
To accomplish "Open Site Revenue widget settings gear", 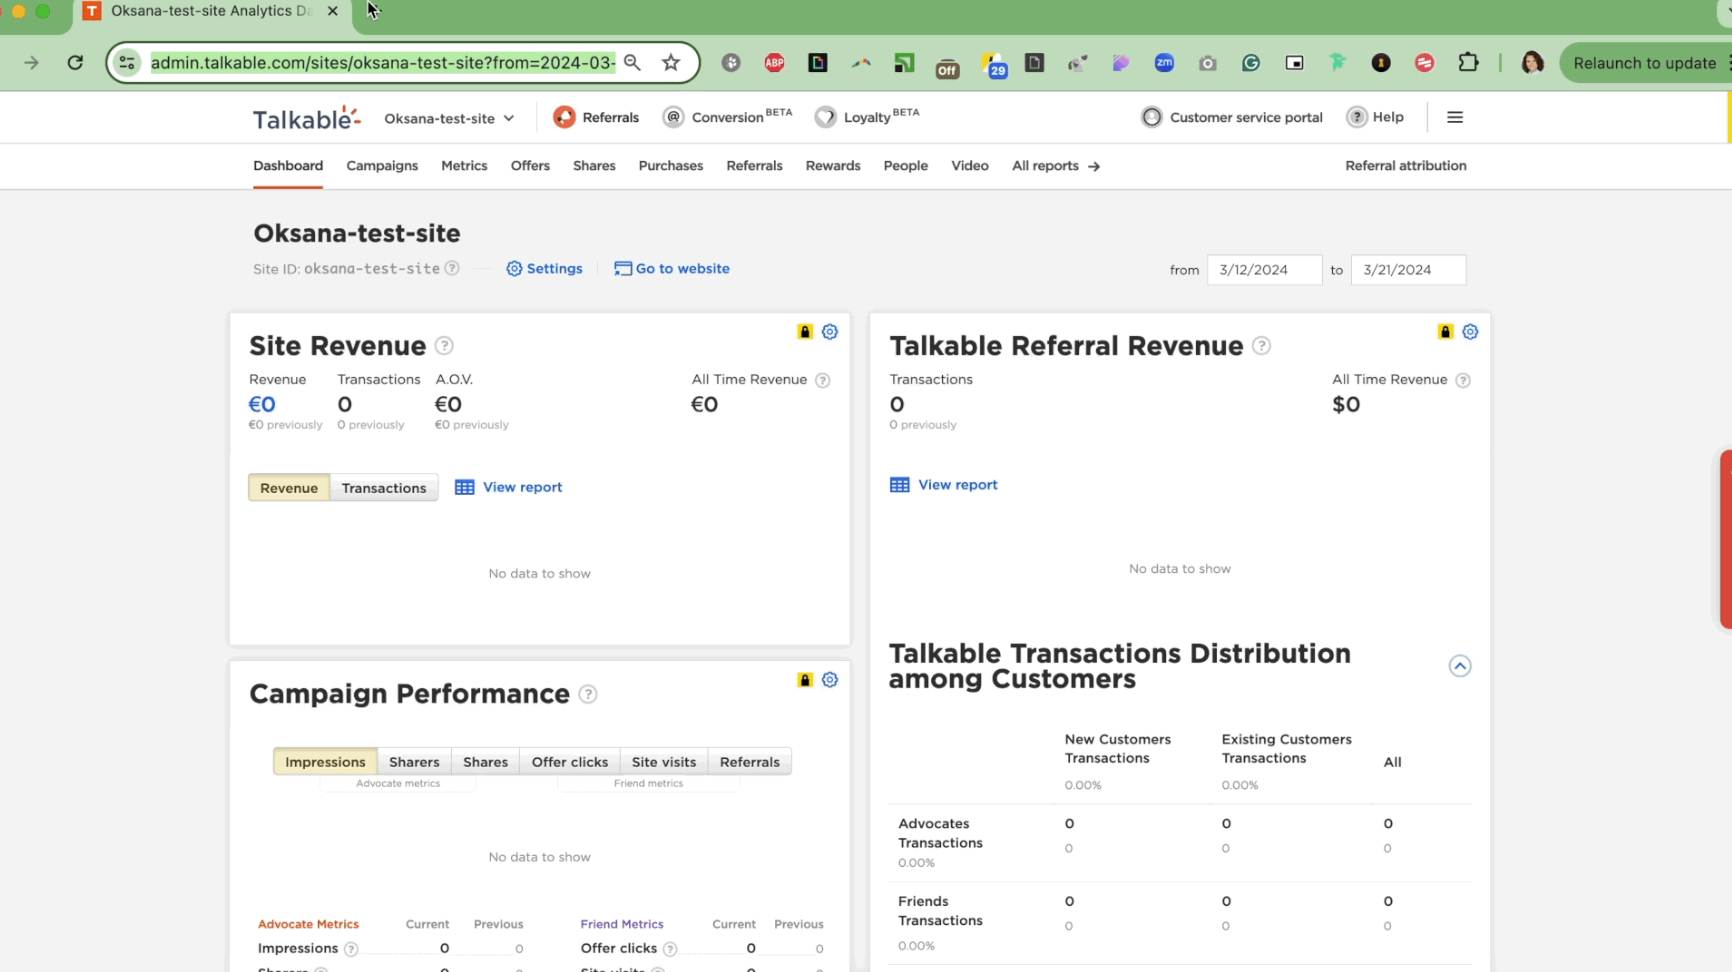I will click(x=830, y=331).
